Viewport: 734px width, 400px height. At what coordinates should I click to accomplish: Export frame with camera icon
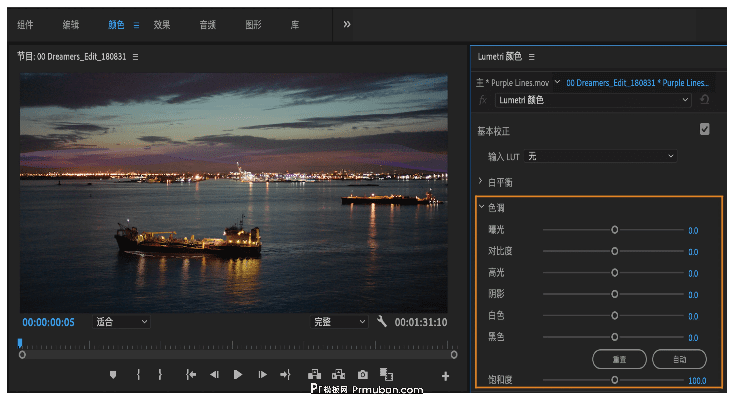coord(363,375)
